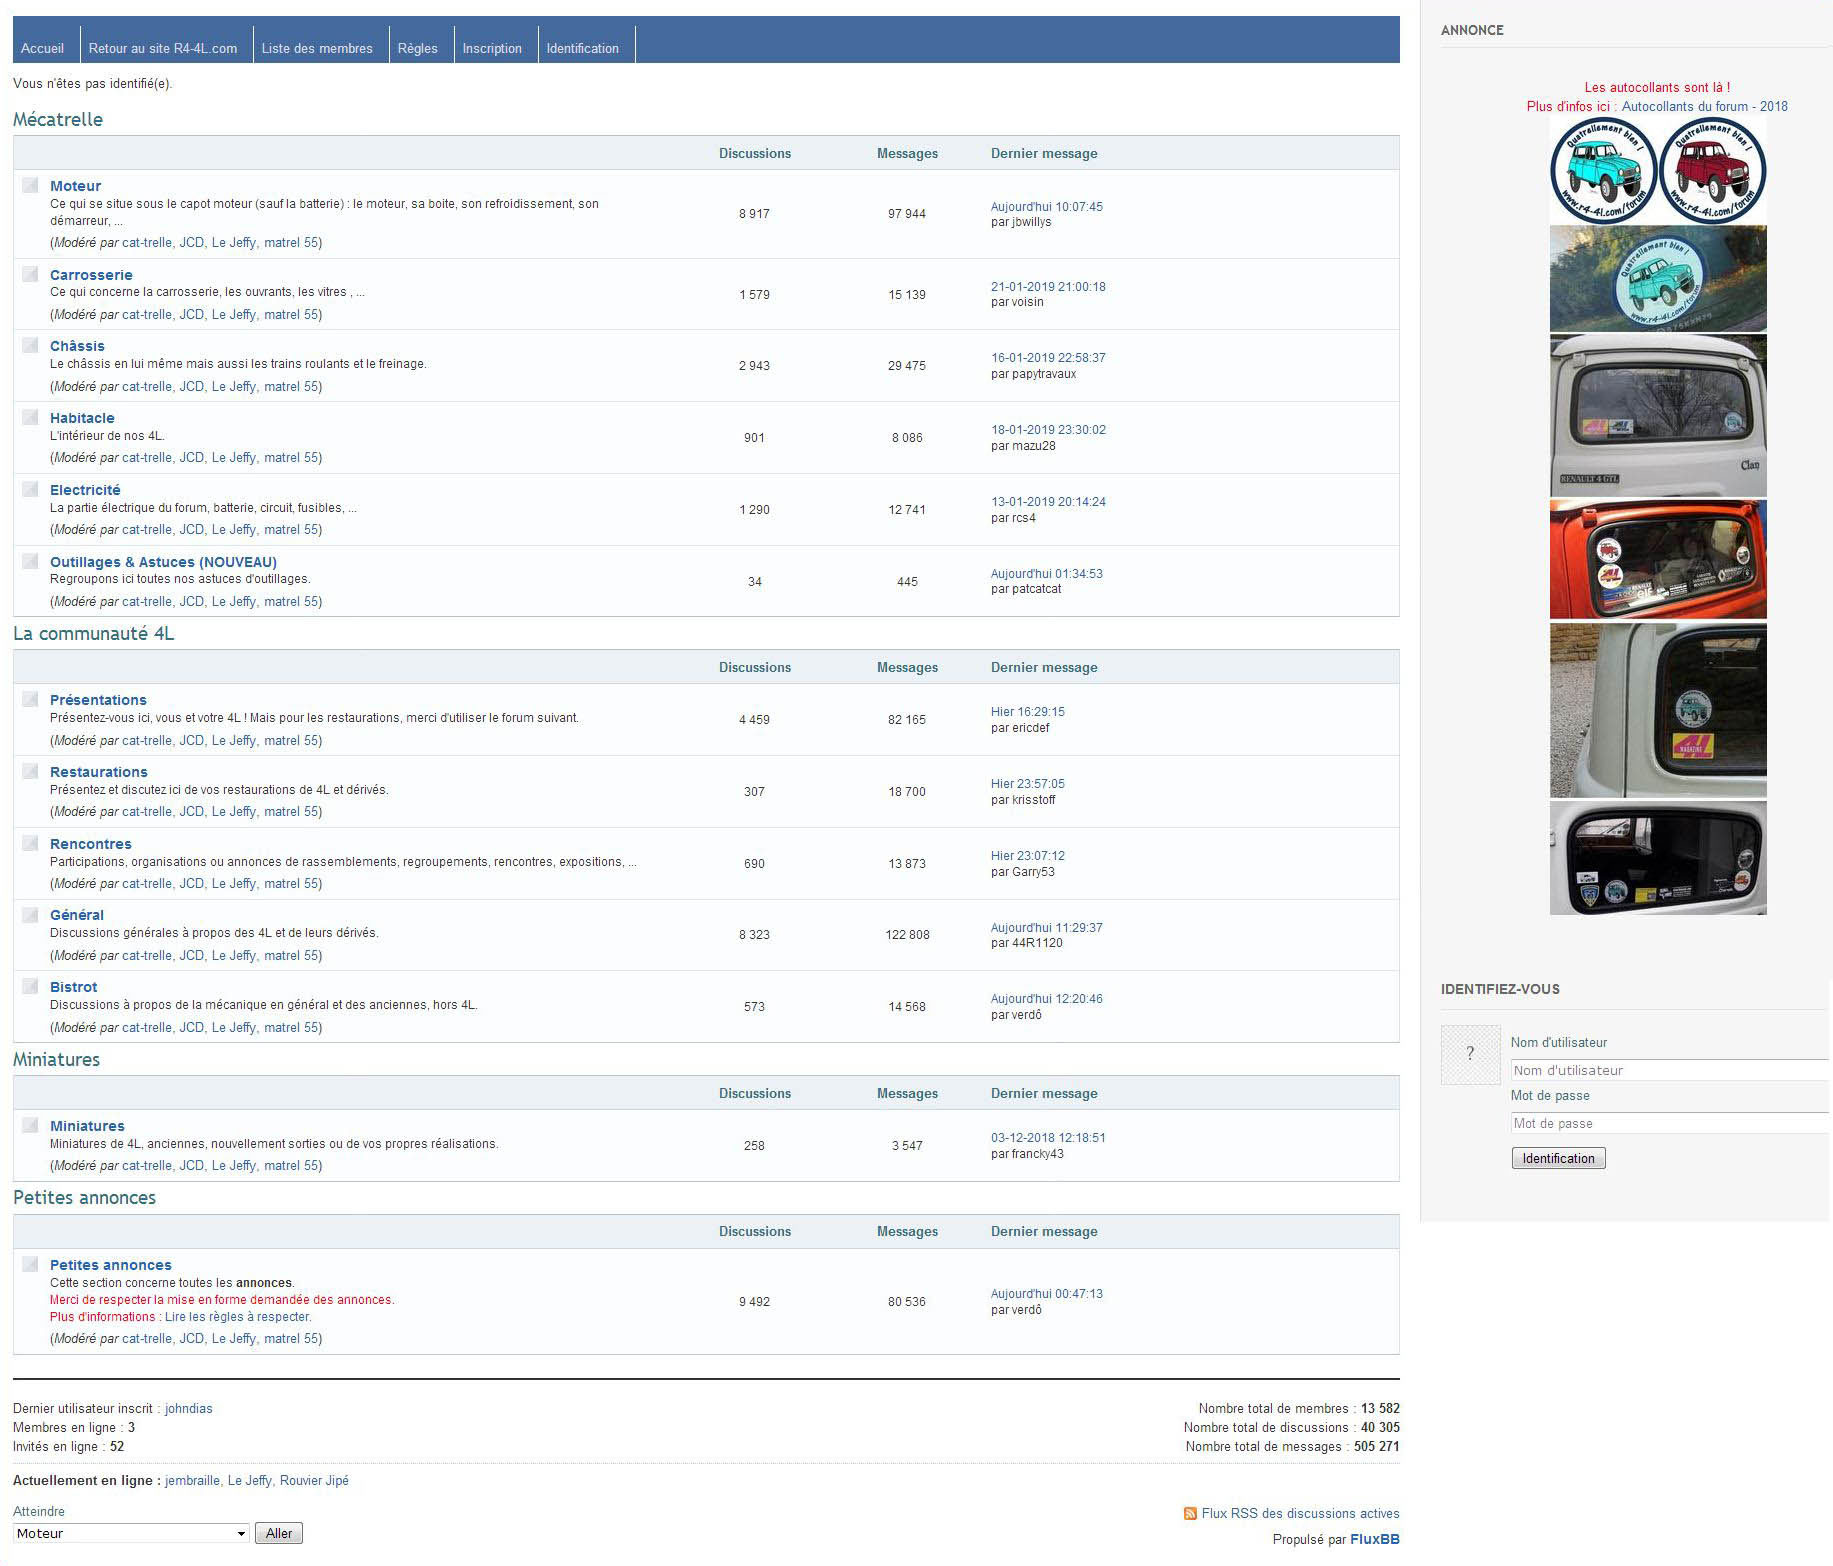Click the Aller button

[279, 1533]
